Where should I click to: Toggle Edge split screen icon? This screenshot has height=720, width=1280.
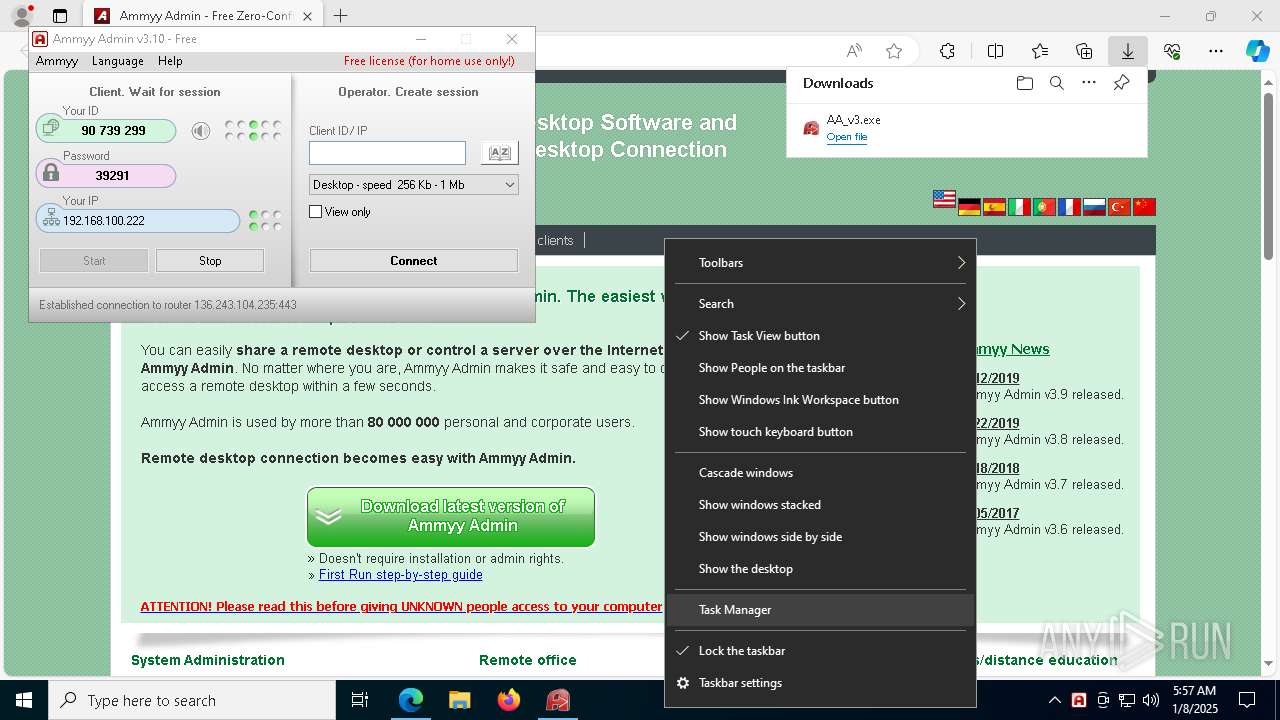[995, 51]
